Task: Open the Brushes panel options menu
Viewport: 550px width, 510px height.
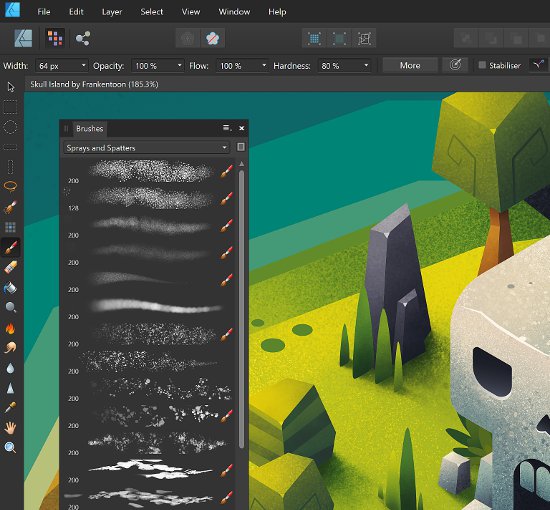Action: coord(227,128)
